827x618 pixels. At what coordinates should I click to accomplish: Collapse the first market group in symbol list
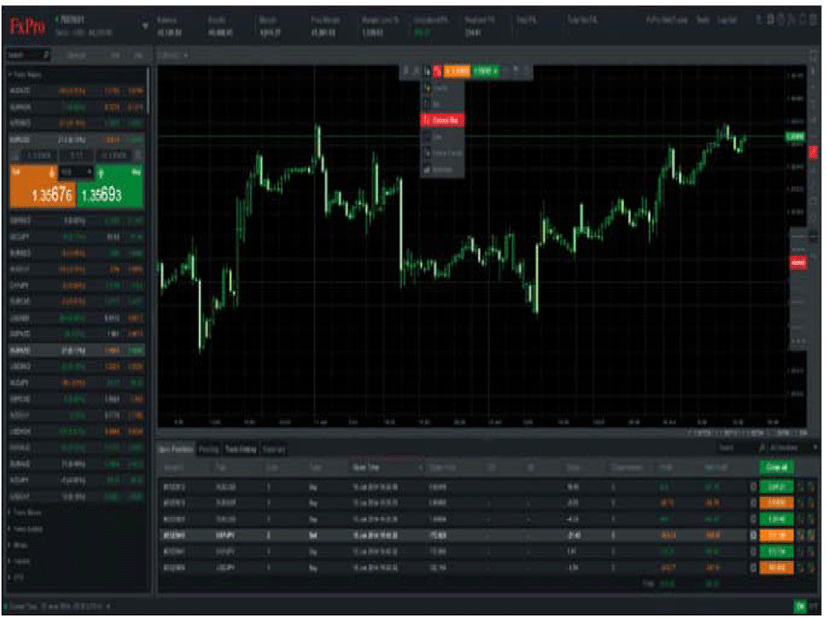(x=10, y=75)
